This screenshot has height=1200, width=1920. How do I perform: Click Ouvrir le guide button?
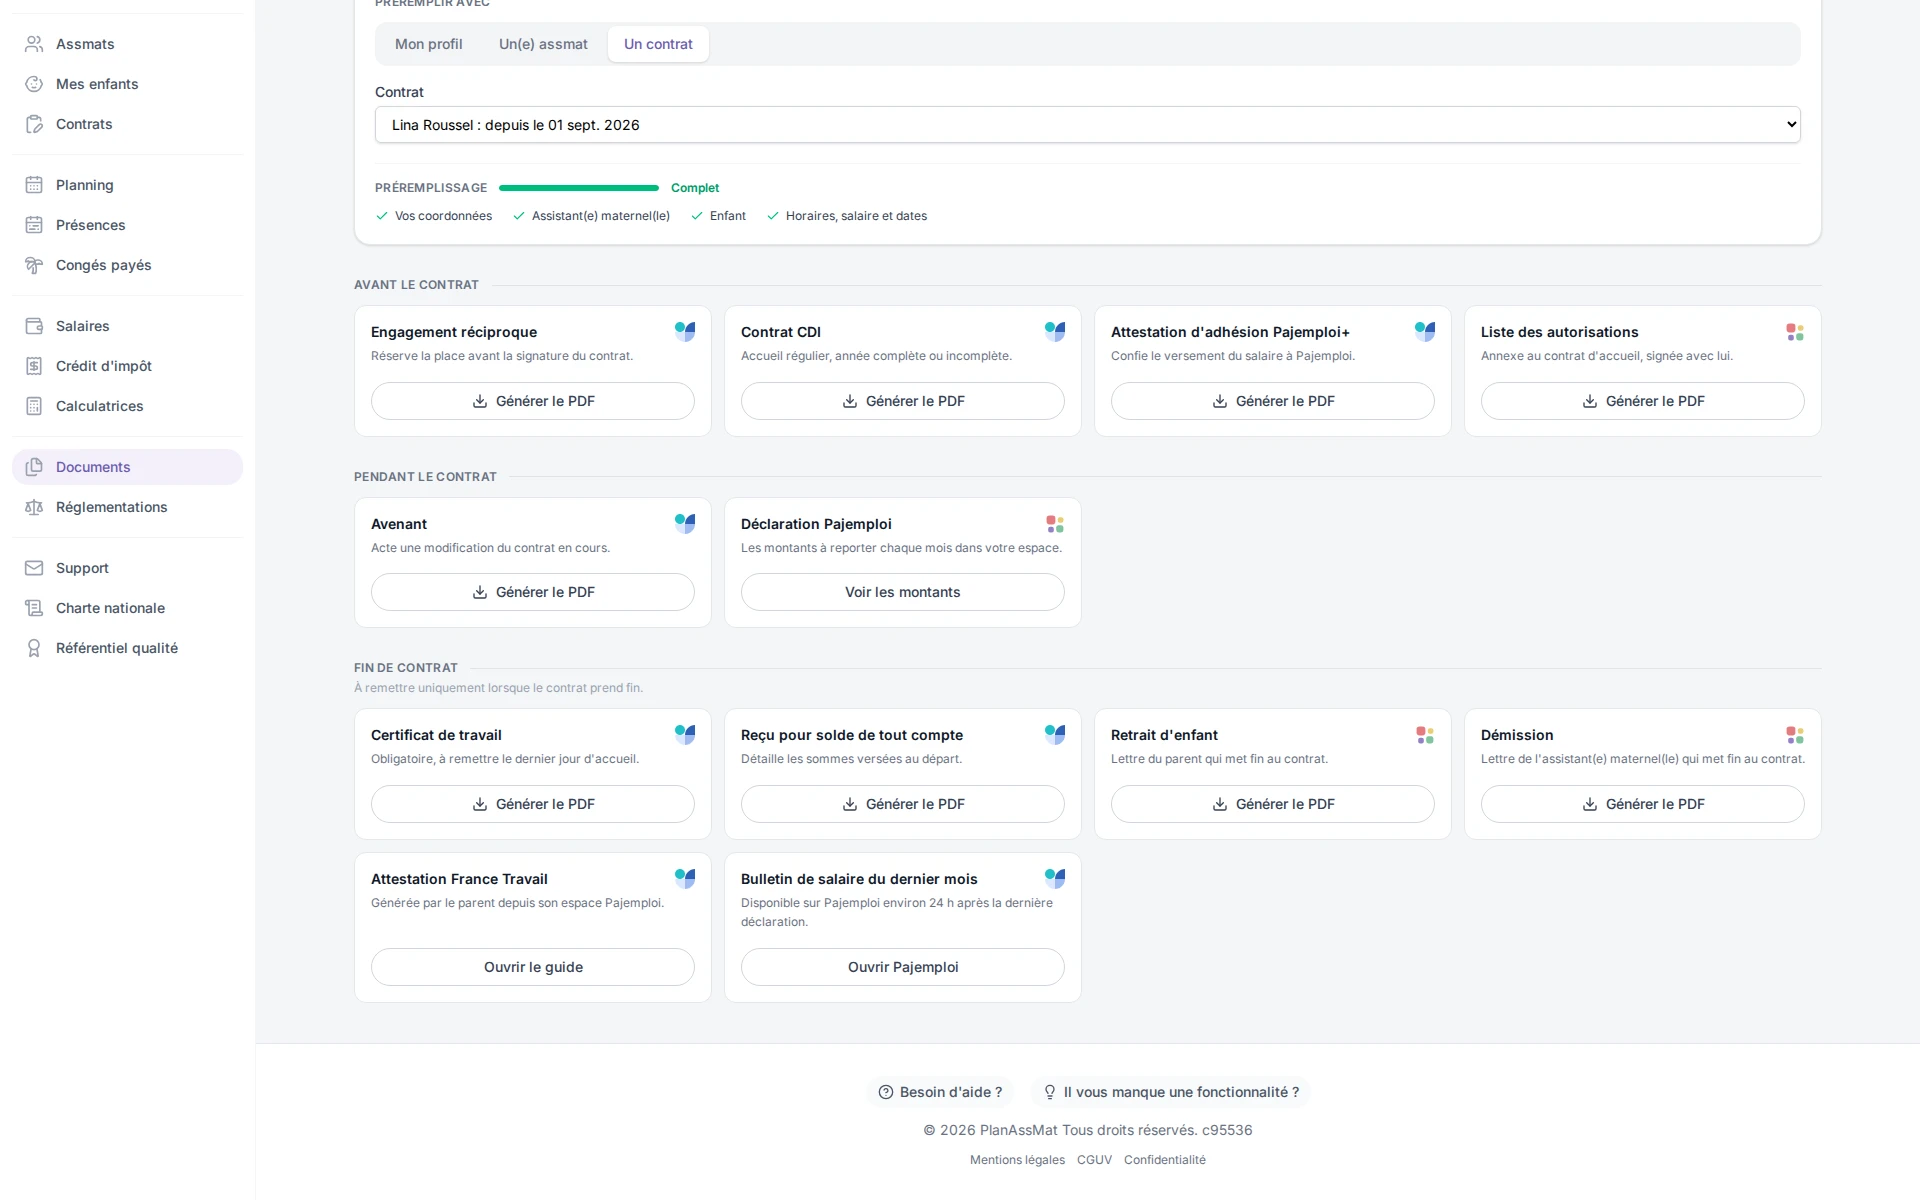point(532,967)
